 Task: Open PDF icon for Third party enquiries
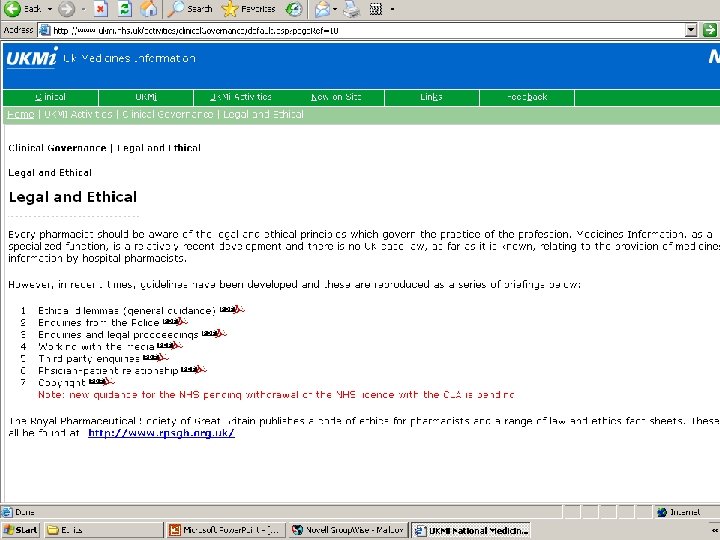156,357
